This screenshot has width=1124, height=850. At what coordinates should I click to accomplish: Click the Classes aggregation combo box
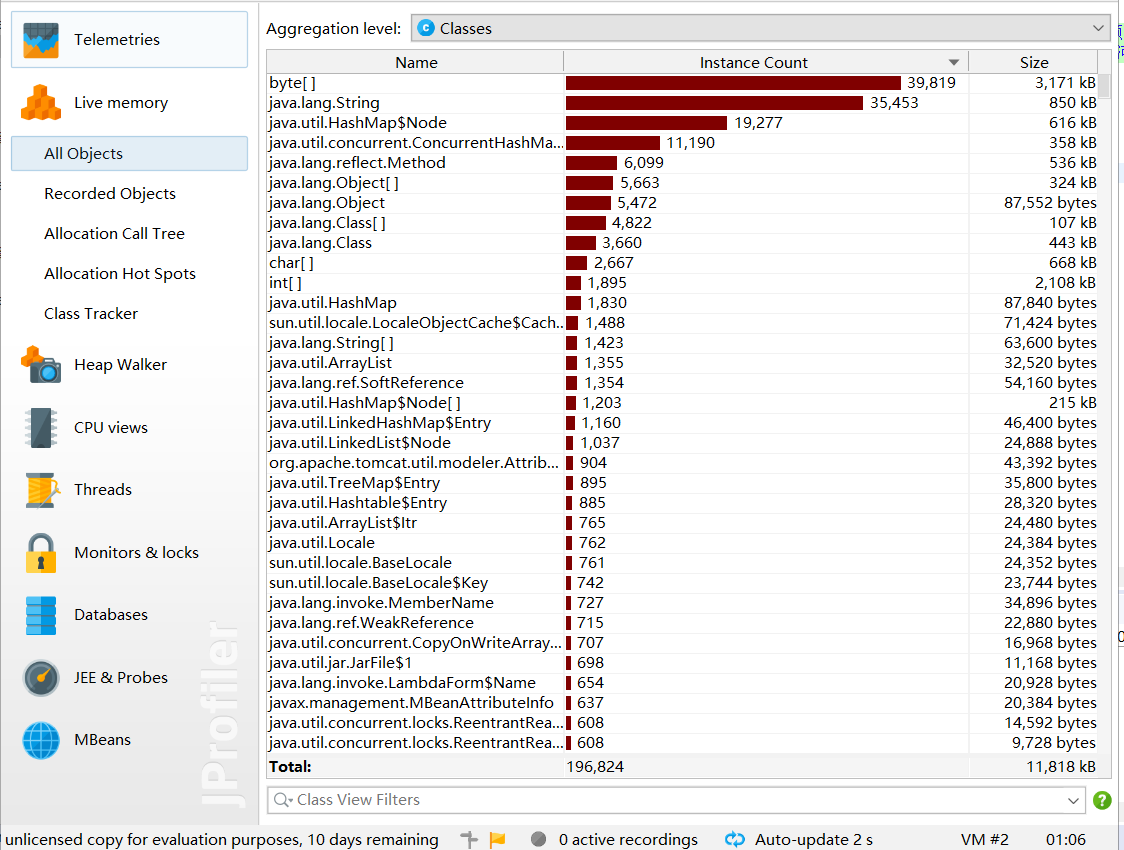[761, 28]
